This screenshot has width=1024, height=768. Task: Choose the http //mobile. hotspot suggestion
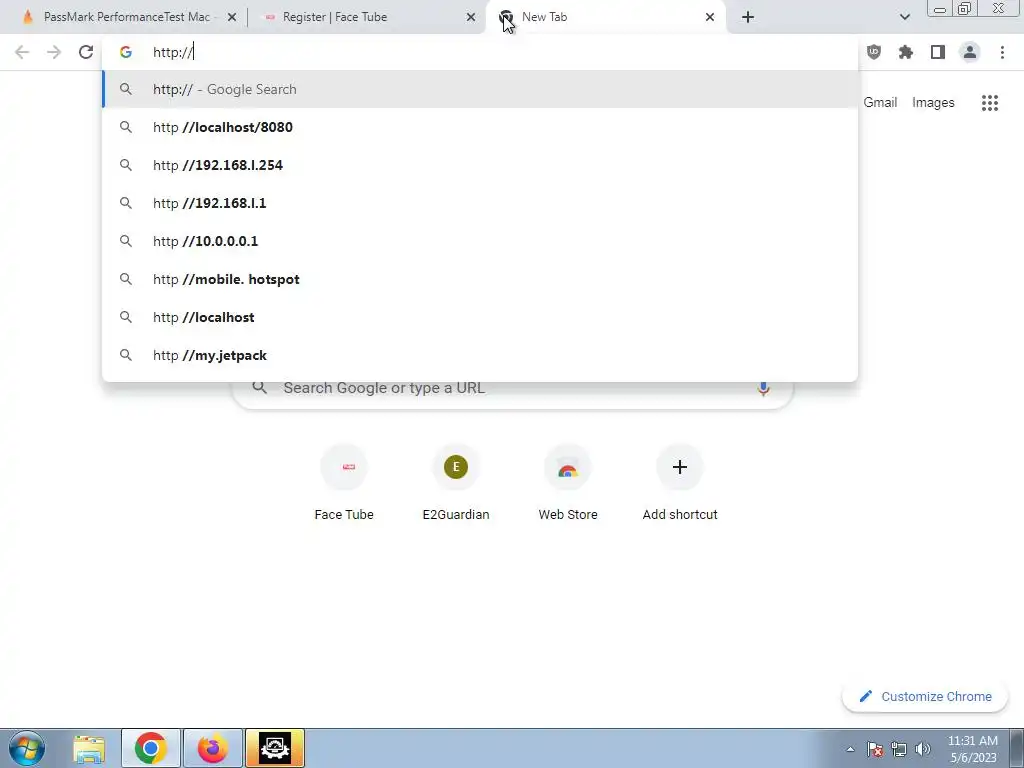click(x=480, y=280)
